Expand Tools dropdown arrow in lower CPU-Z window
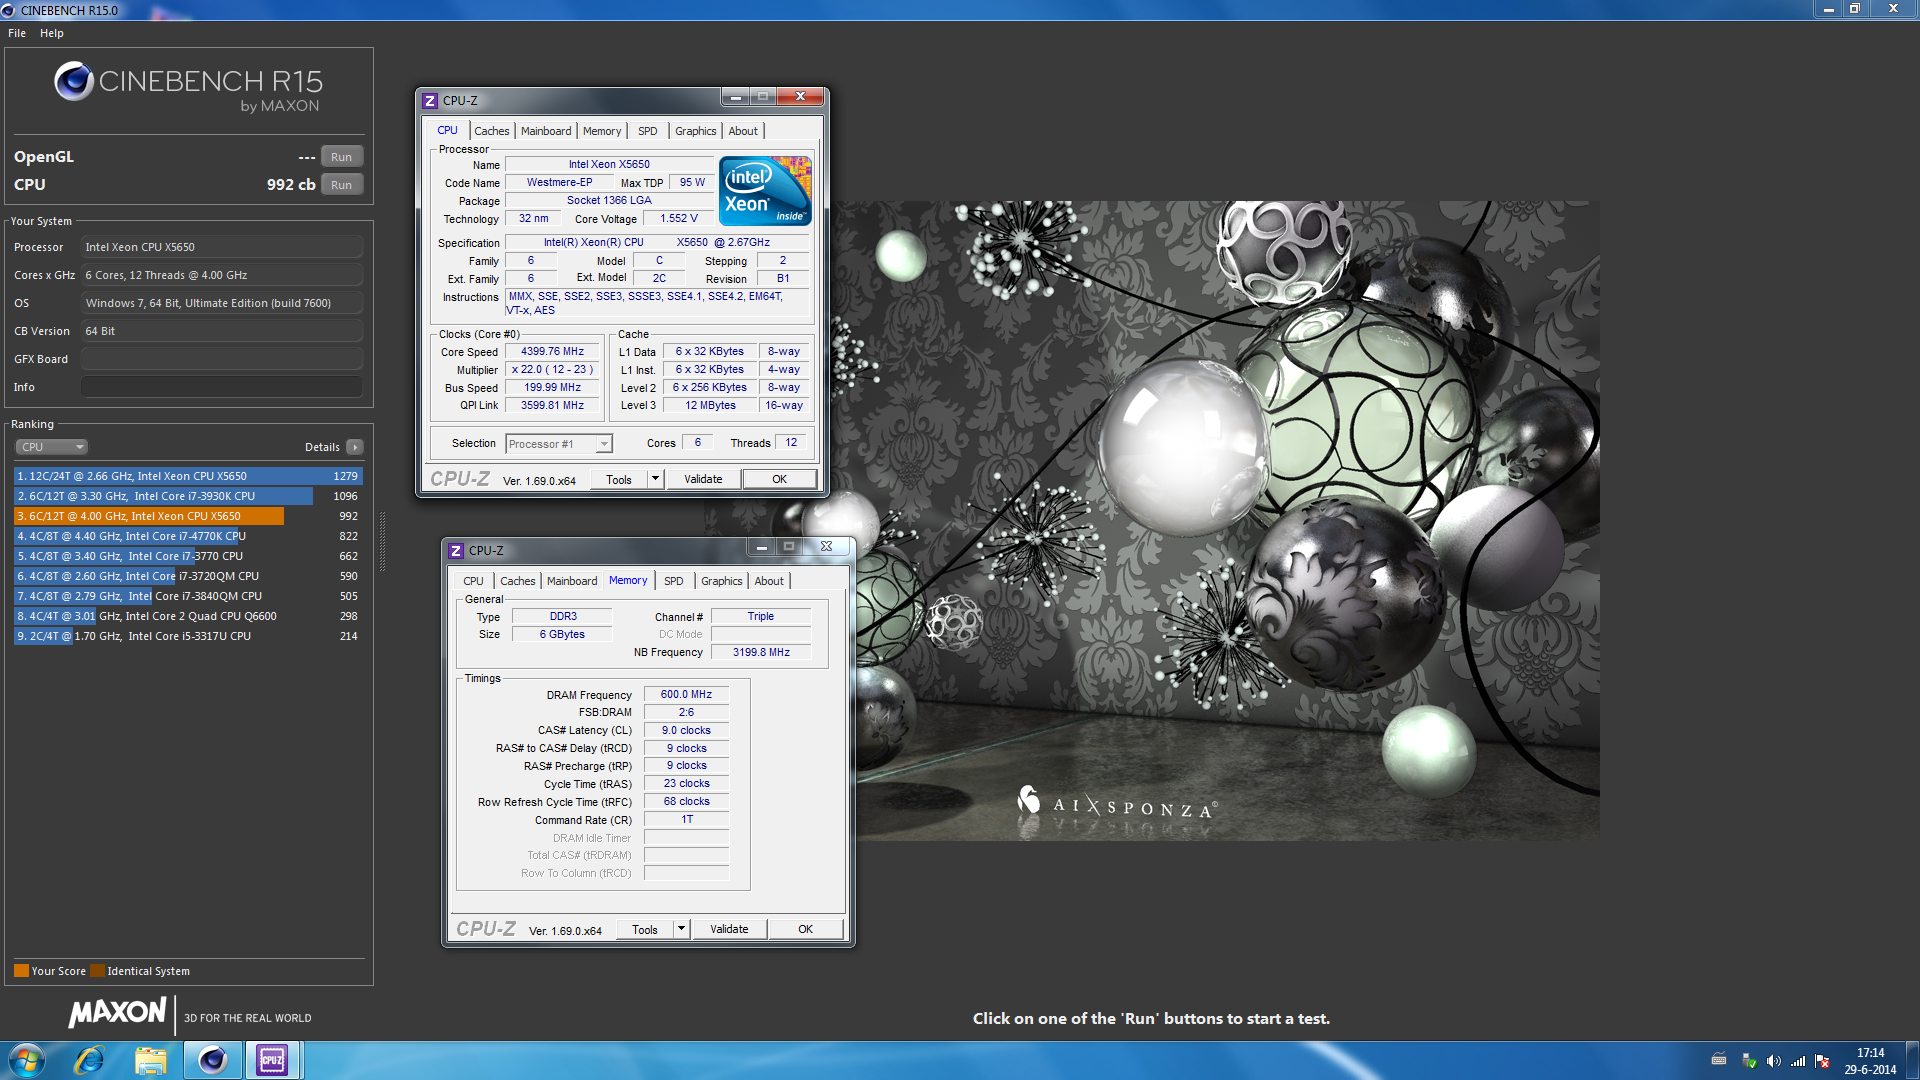This screenshot has width=1920, height=1080. pos(681,929)
